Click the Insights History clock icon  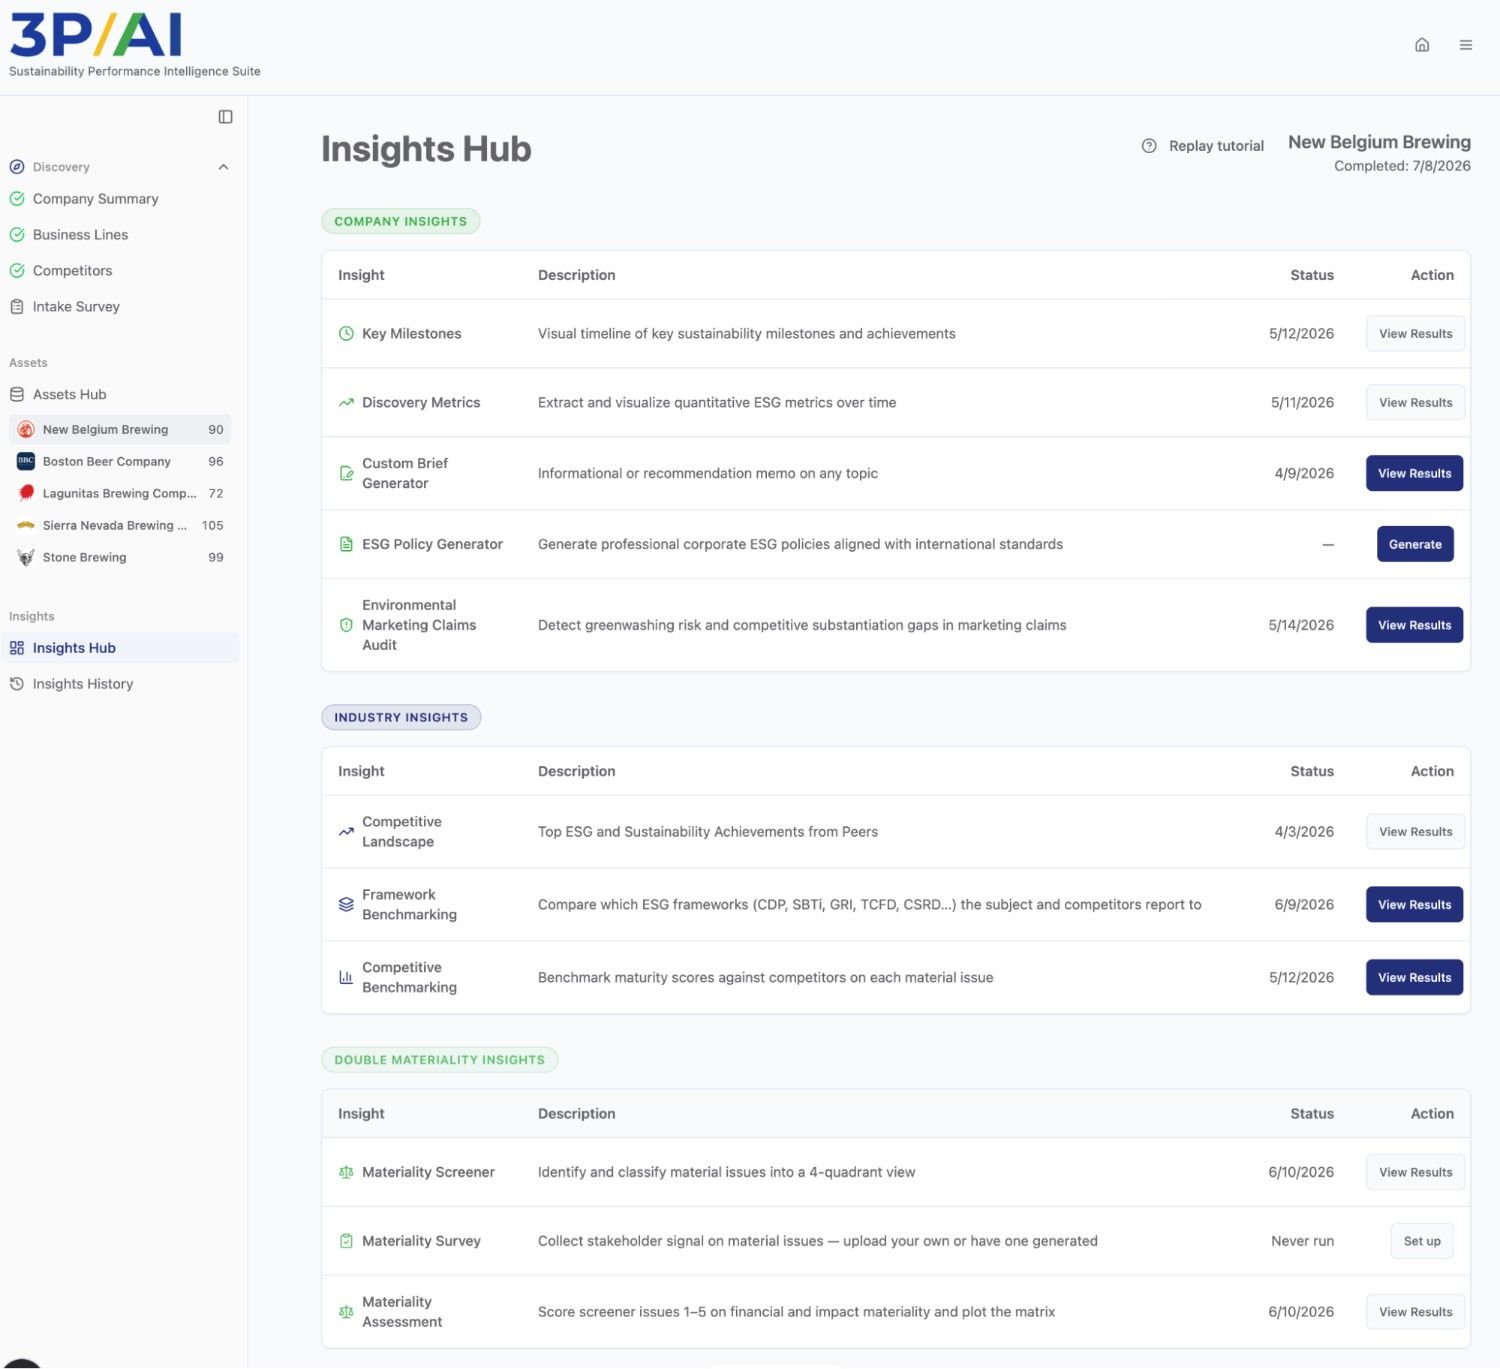click(17, 684)
